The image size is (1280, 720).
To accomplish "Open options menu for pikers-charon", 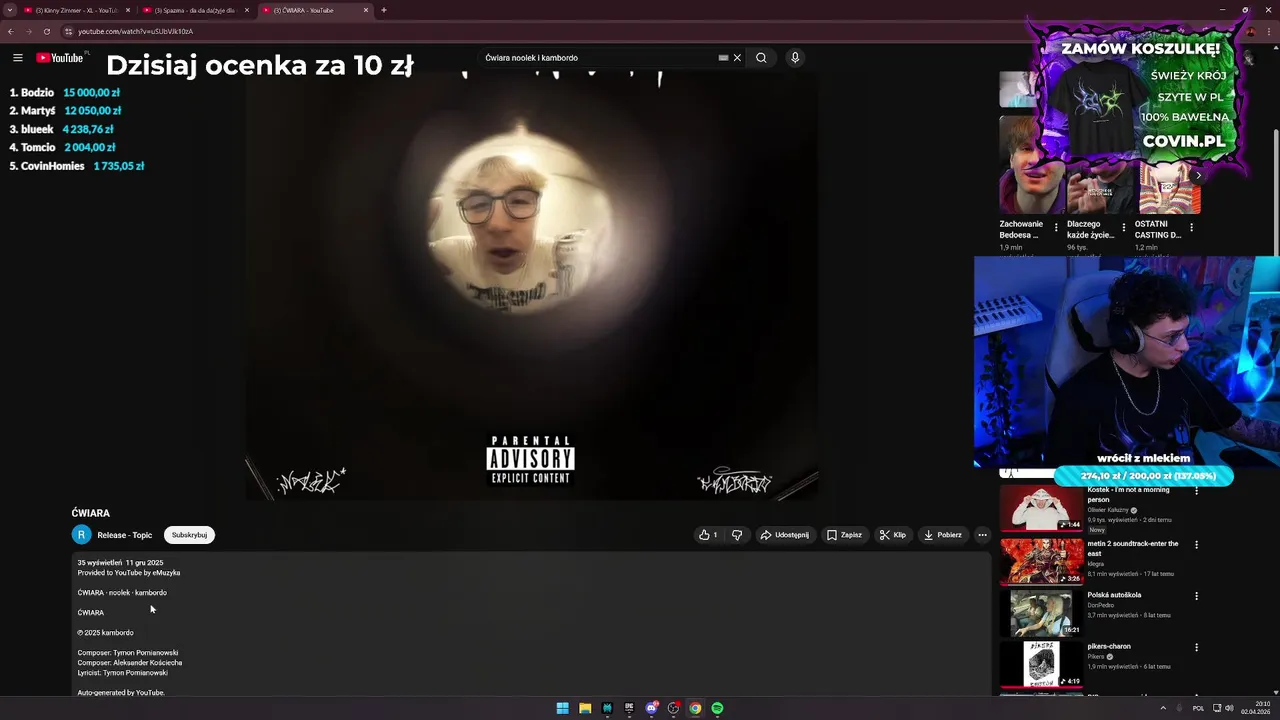I will 1196,647.
